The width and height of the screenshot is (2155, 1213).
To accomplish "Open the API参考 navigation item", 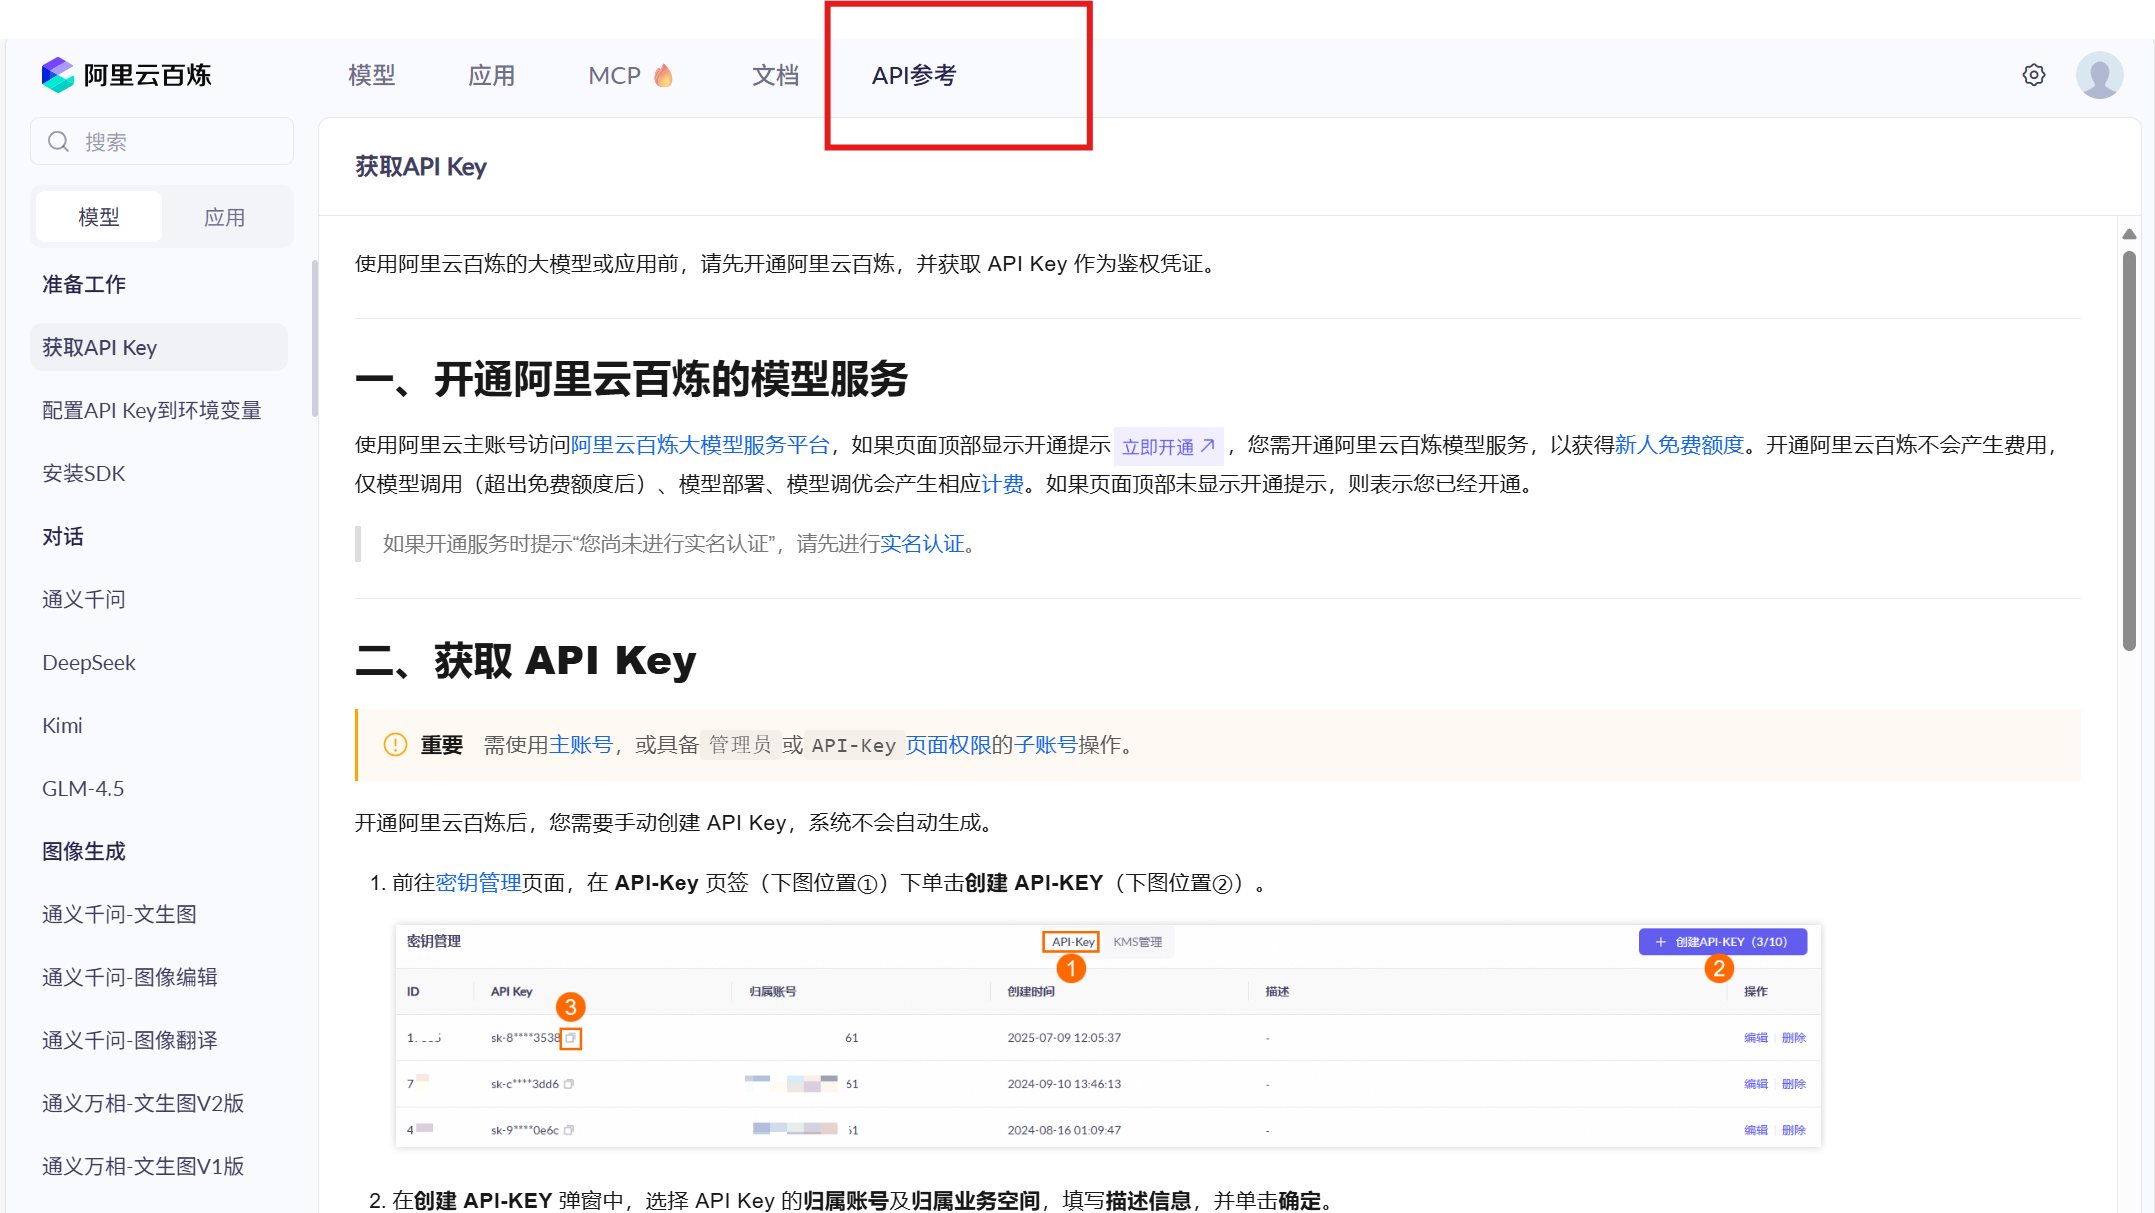I will (x=914, y=76).
